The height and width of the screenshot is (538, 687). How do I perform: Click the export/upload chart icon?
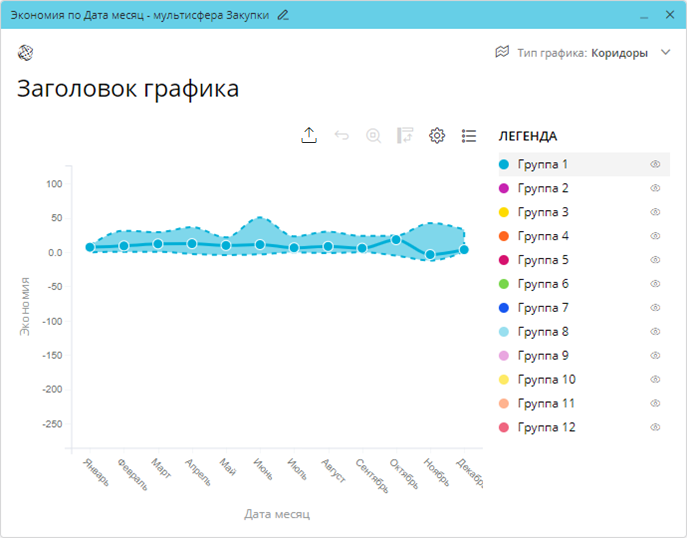pos(309,136)
